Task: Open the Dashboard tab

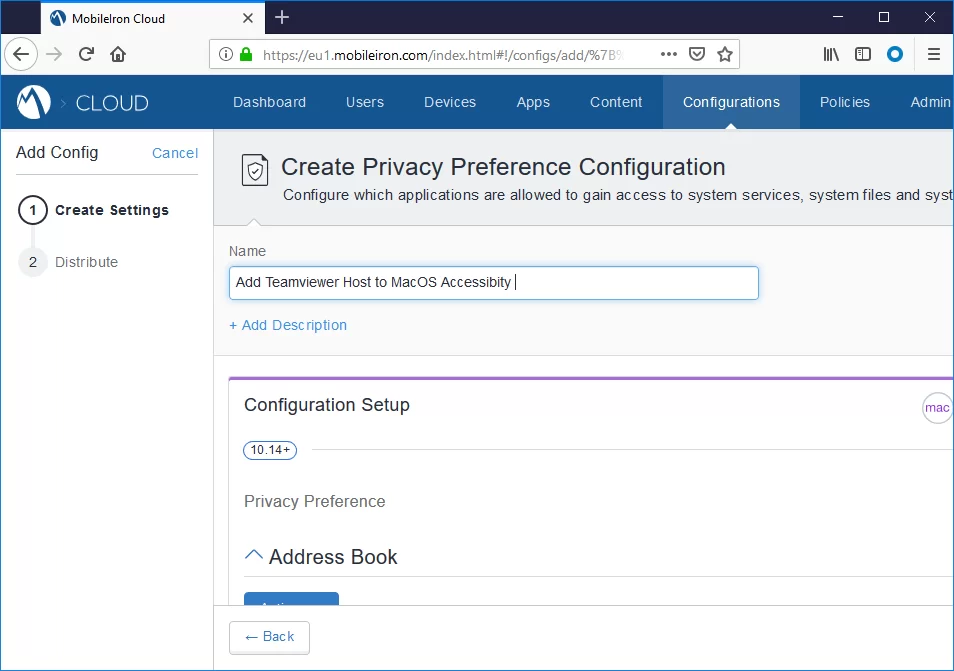Action: pyautogui.click(x=269, y=102)
